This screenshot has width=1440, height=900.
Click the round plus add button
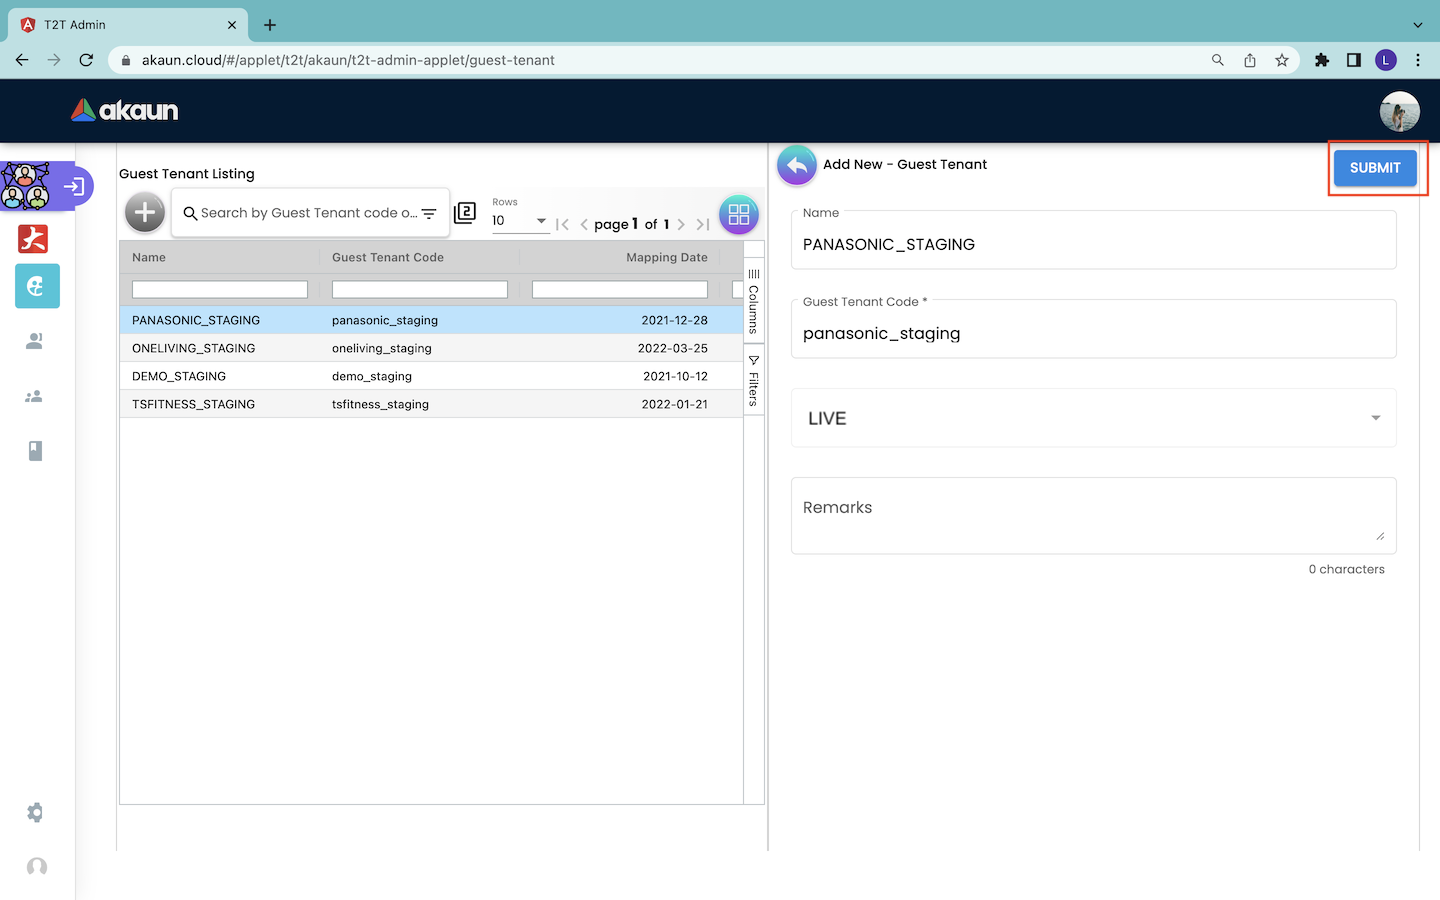pos(145,212)
